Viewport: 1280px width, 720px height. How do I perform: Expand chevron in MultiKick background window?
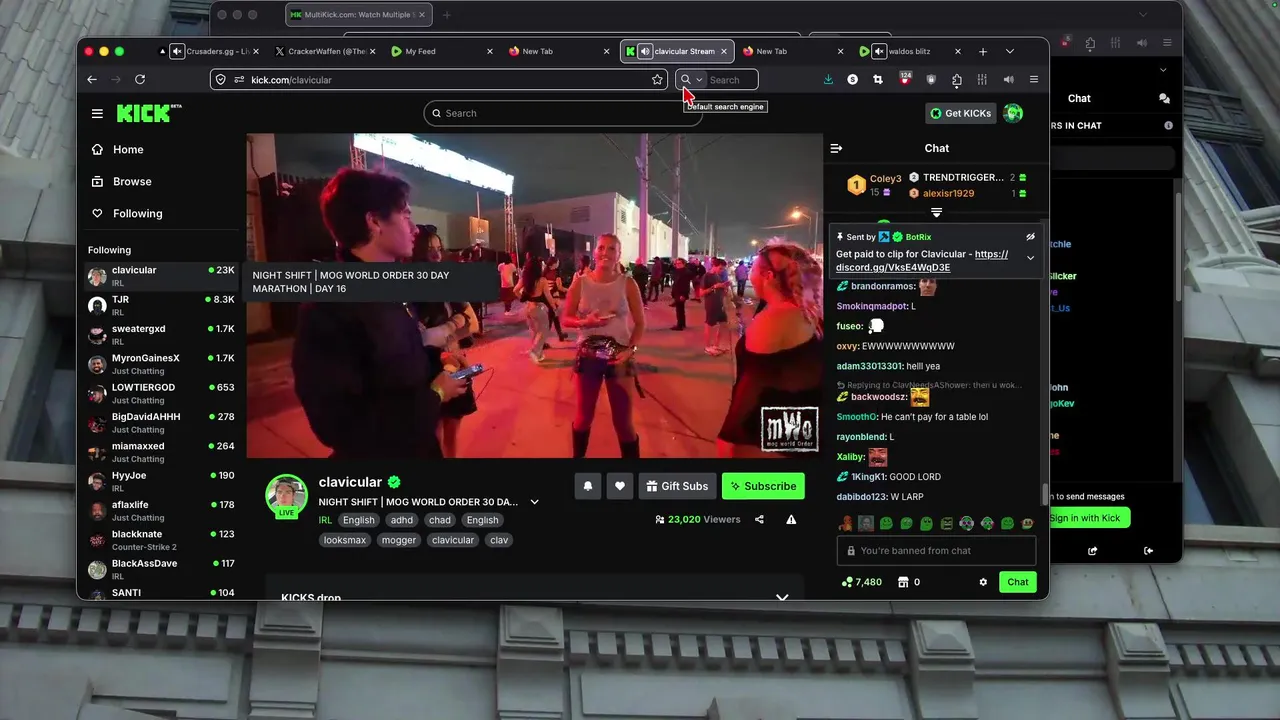click(1163, 70)
